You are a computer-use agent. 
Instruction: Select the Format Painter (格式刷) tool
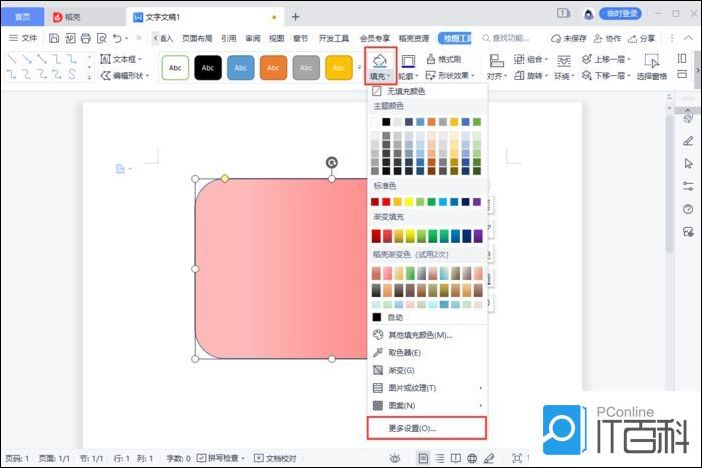[x=443, y=59]
